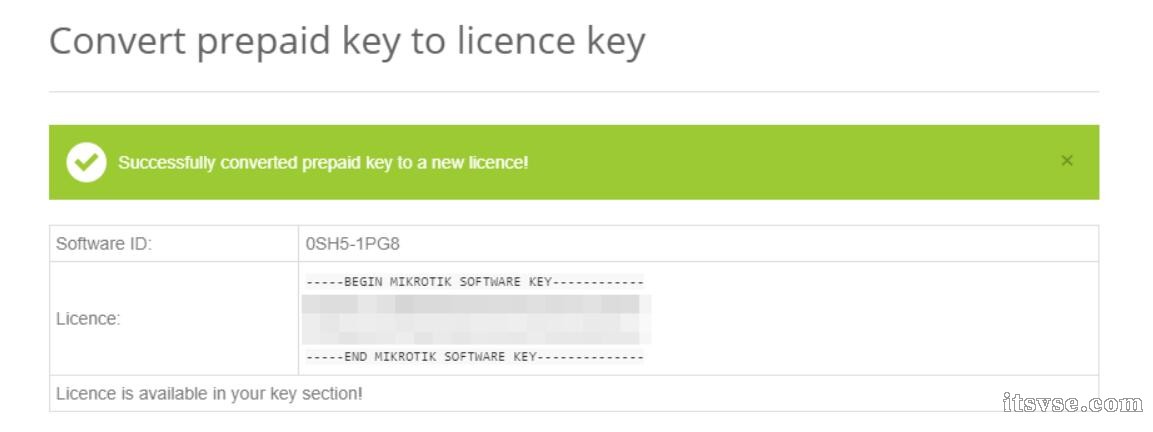The width and height of the screenshot is (1153, 432).
Task: Click the 'Successfully converted prepaid key' message text
Action: click(x=323, y=162)
